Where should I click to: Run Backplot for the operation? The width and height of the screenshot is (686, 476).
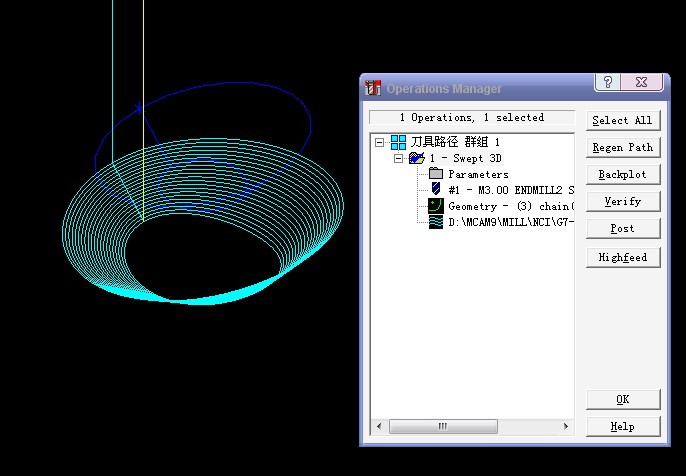pos(623,175)
